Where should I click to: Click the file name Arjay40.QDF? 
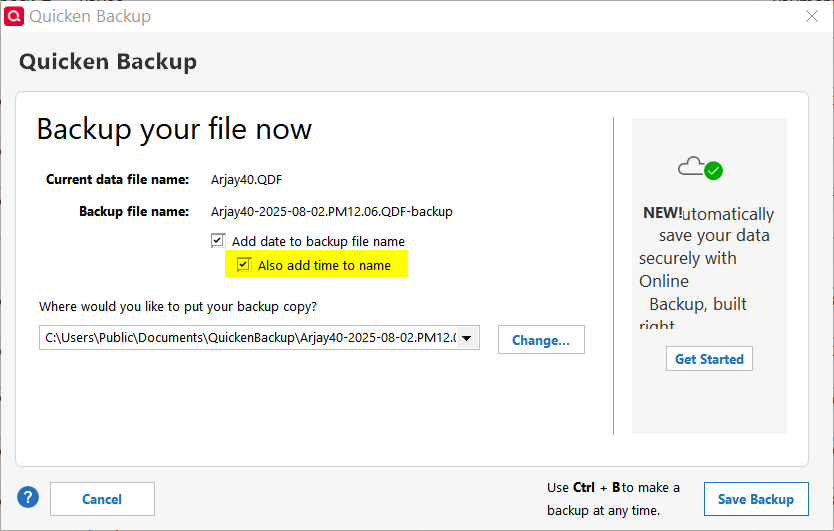coord(246,180)
